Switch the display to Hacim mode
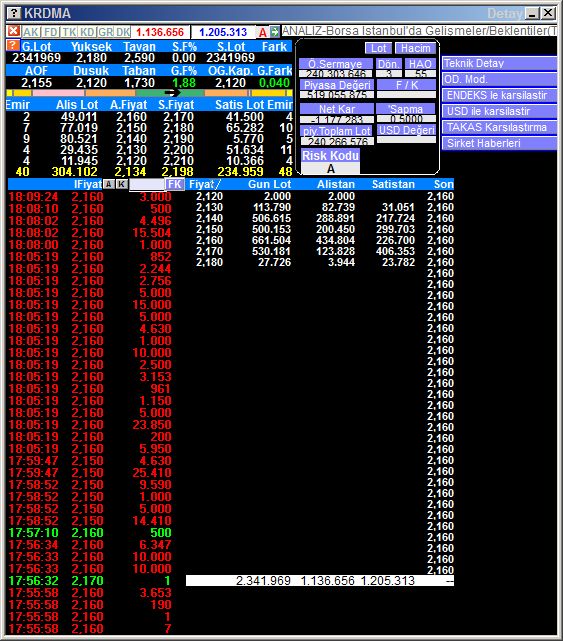The image size is (563, 641). 415,48
